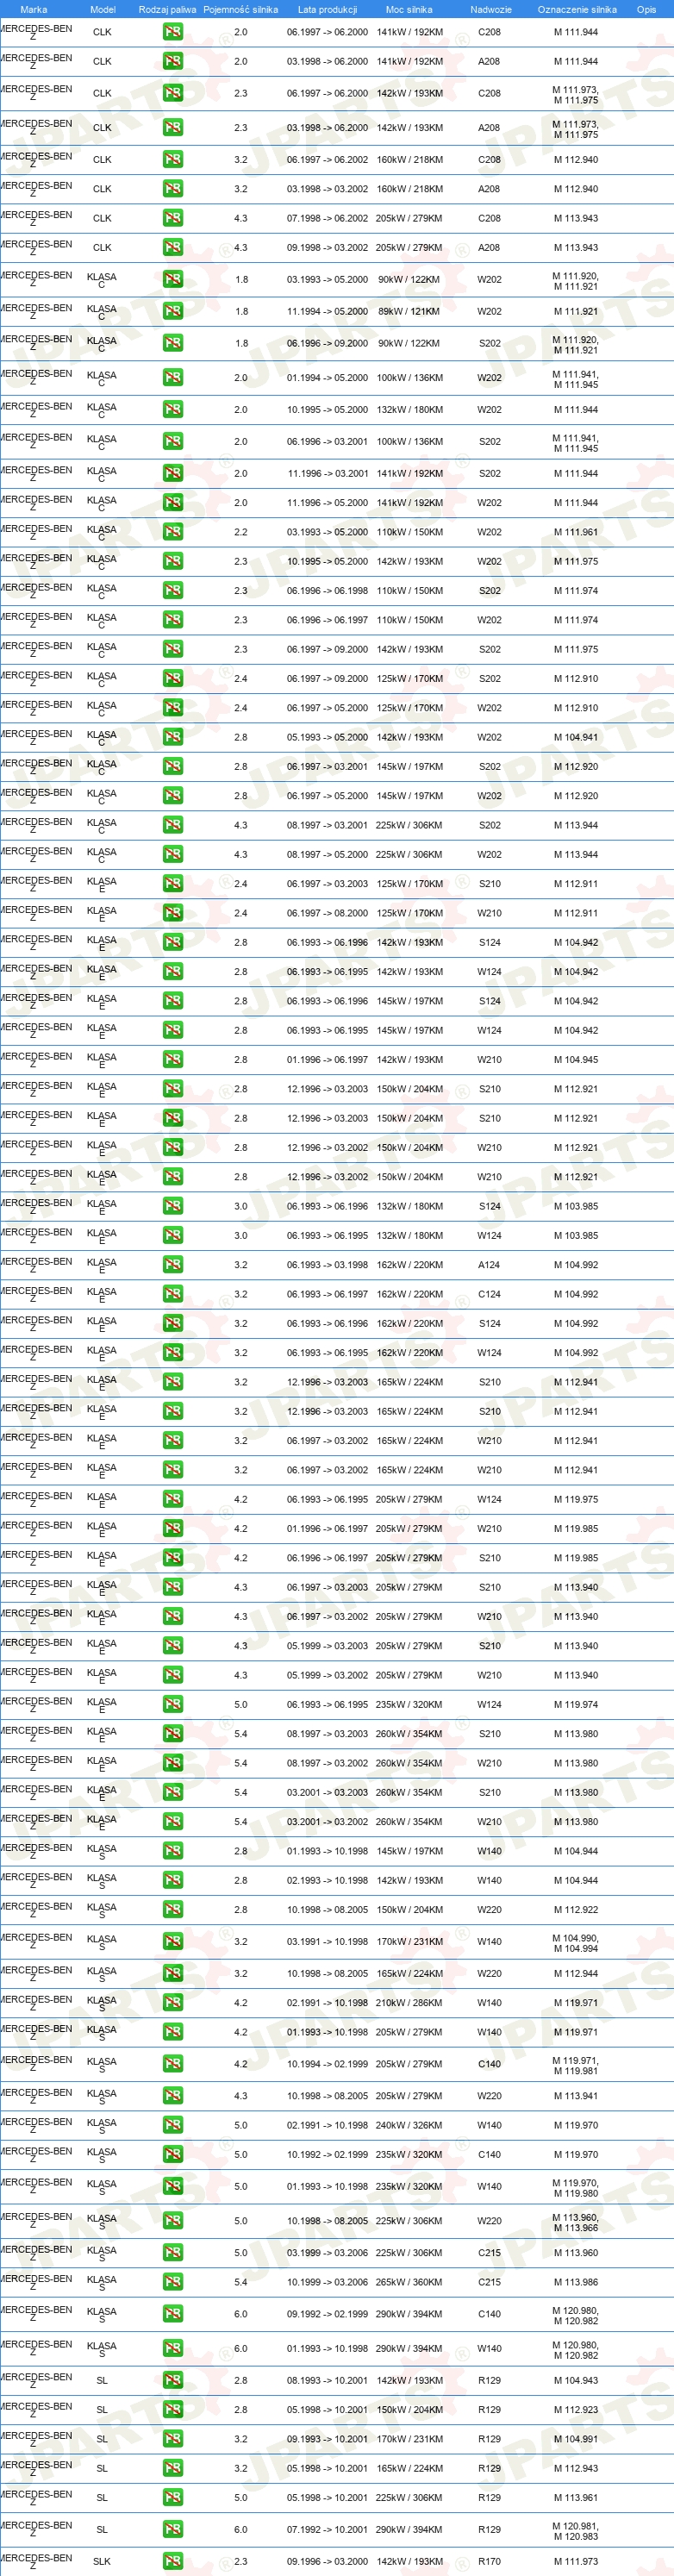Click fuel icon in Klasa E A124 row

[x=173, y=1265]
